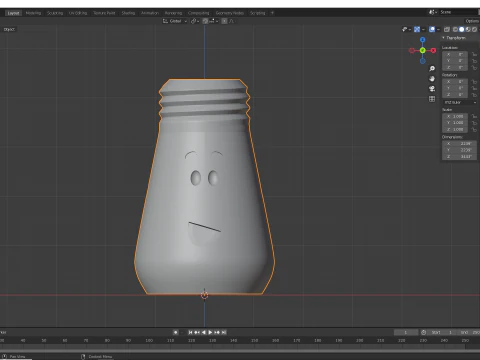
Task: Toggle auto keying record button
Action: coord(176,332)
